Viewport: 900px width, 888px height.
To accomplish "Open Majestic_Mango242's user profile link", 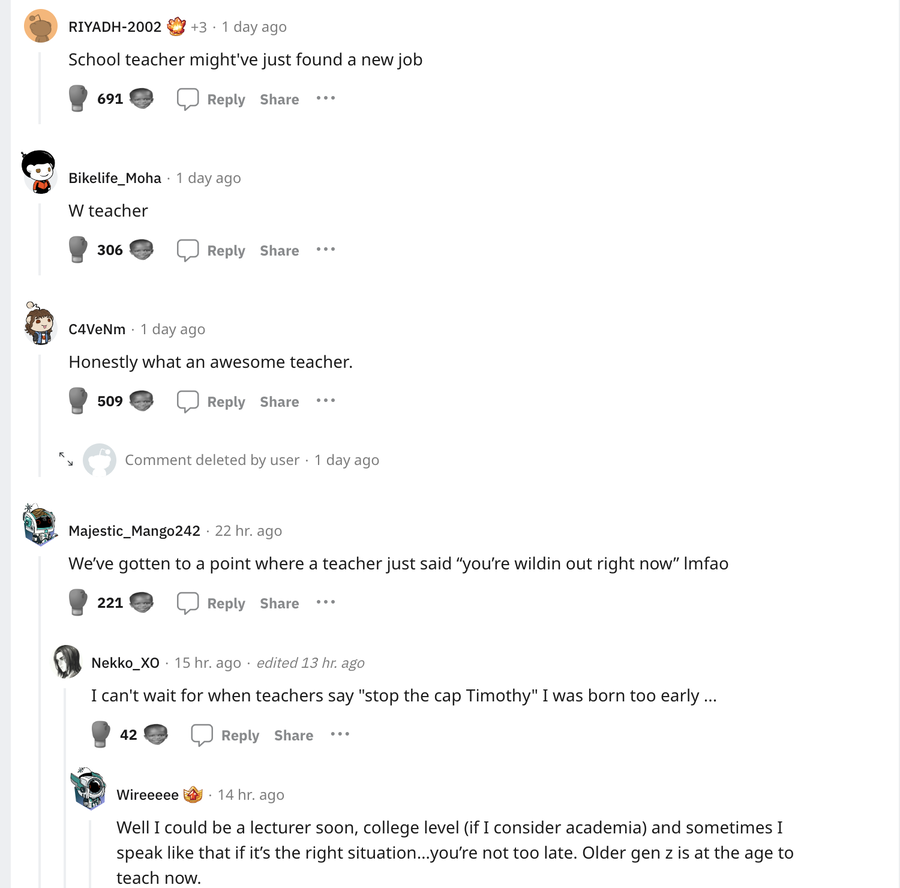I will [x=134, y=531].
